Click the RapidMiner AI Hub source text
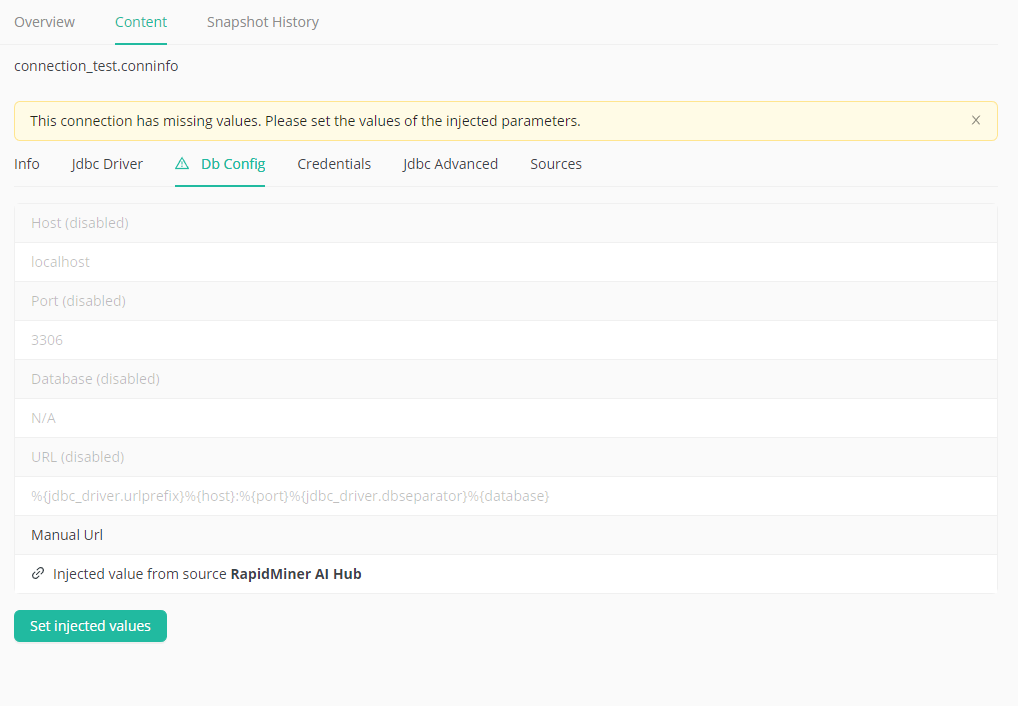 pyautogui.click(x=296, y=574)
